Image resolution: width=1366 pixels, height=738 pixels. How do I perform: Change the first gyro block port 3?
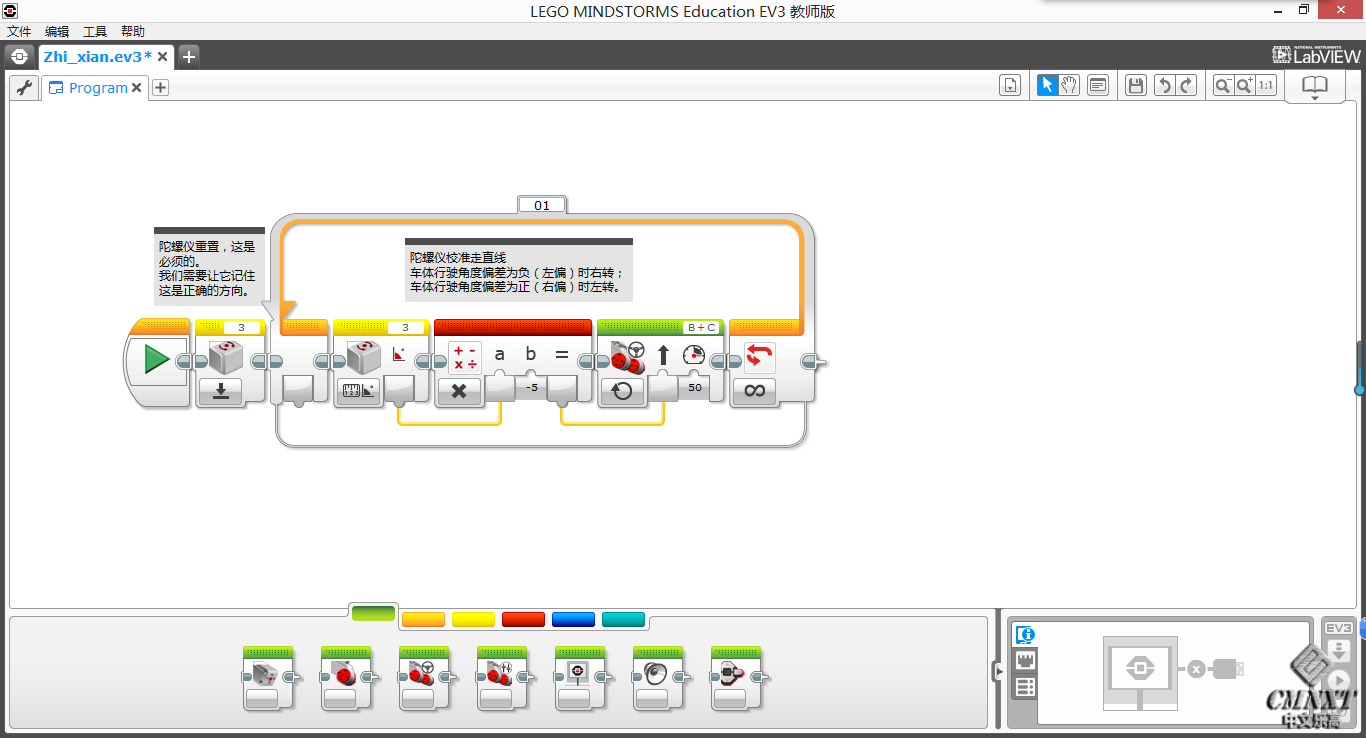point(241,327)
